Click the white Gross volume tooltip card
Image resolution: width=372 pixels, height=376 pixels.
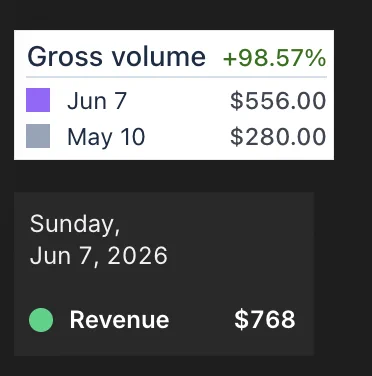[174, 95]
